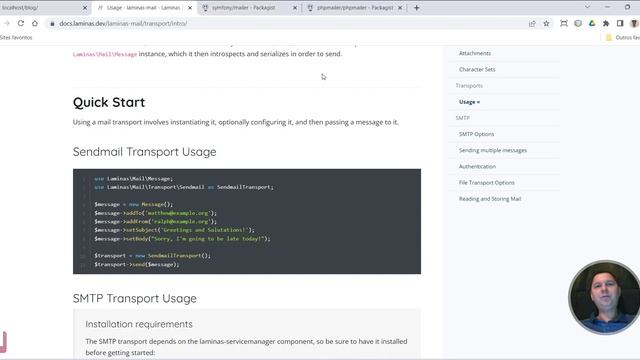Open Attachments in the sidebar

coord(475,53)
